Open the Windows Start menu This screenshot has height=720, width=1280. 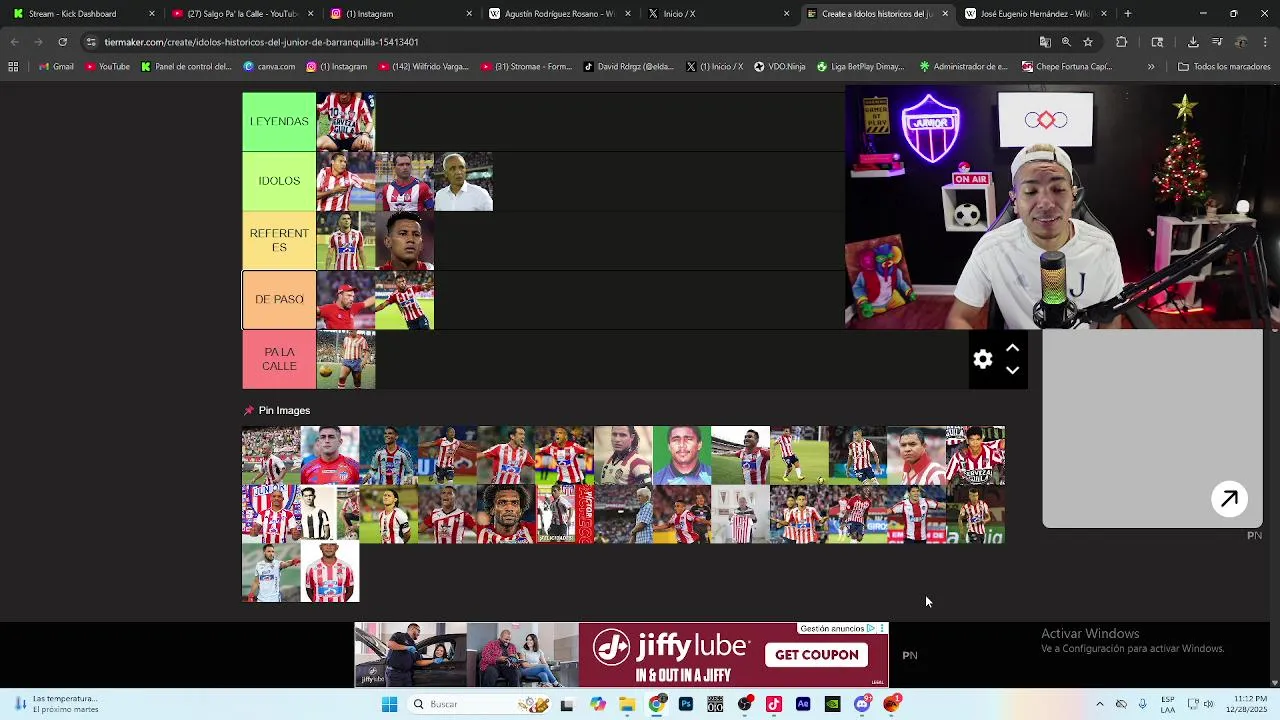click(389, 704)
